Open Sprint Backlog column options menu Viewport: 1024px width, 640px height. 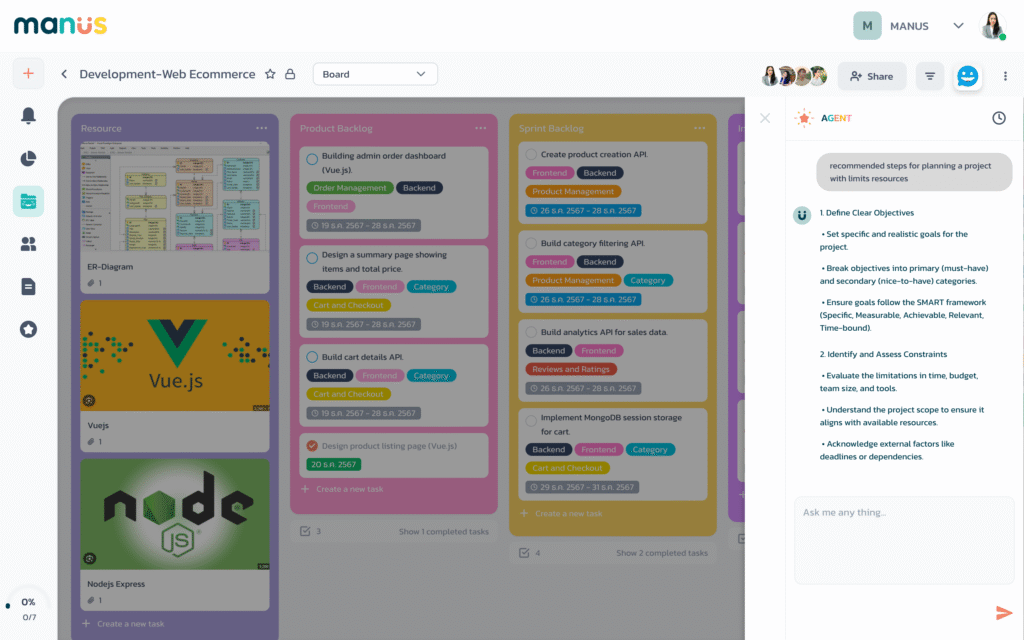tap(699, 128)
